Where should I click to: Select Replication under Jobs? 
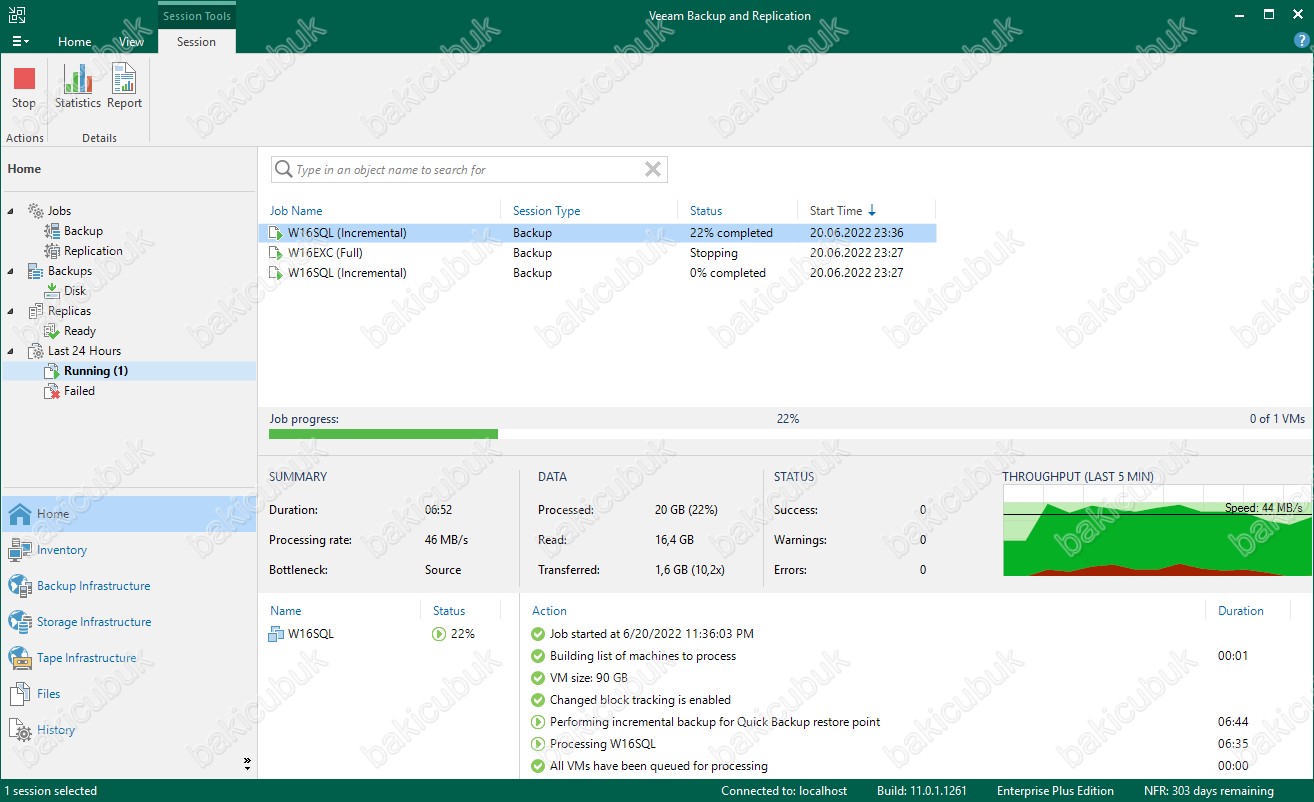pos(93,251)
